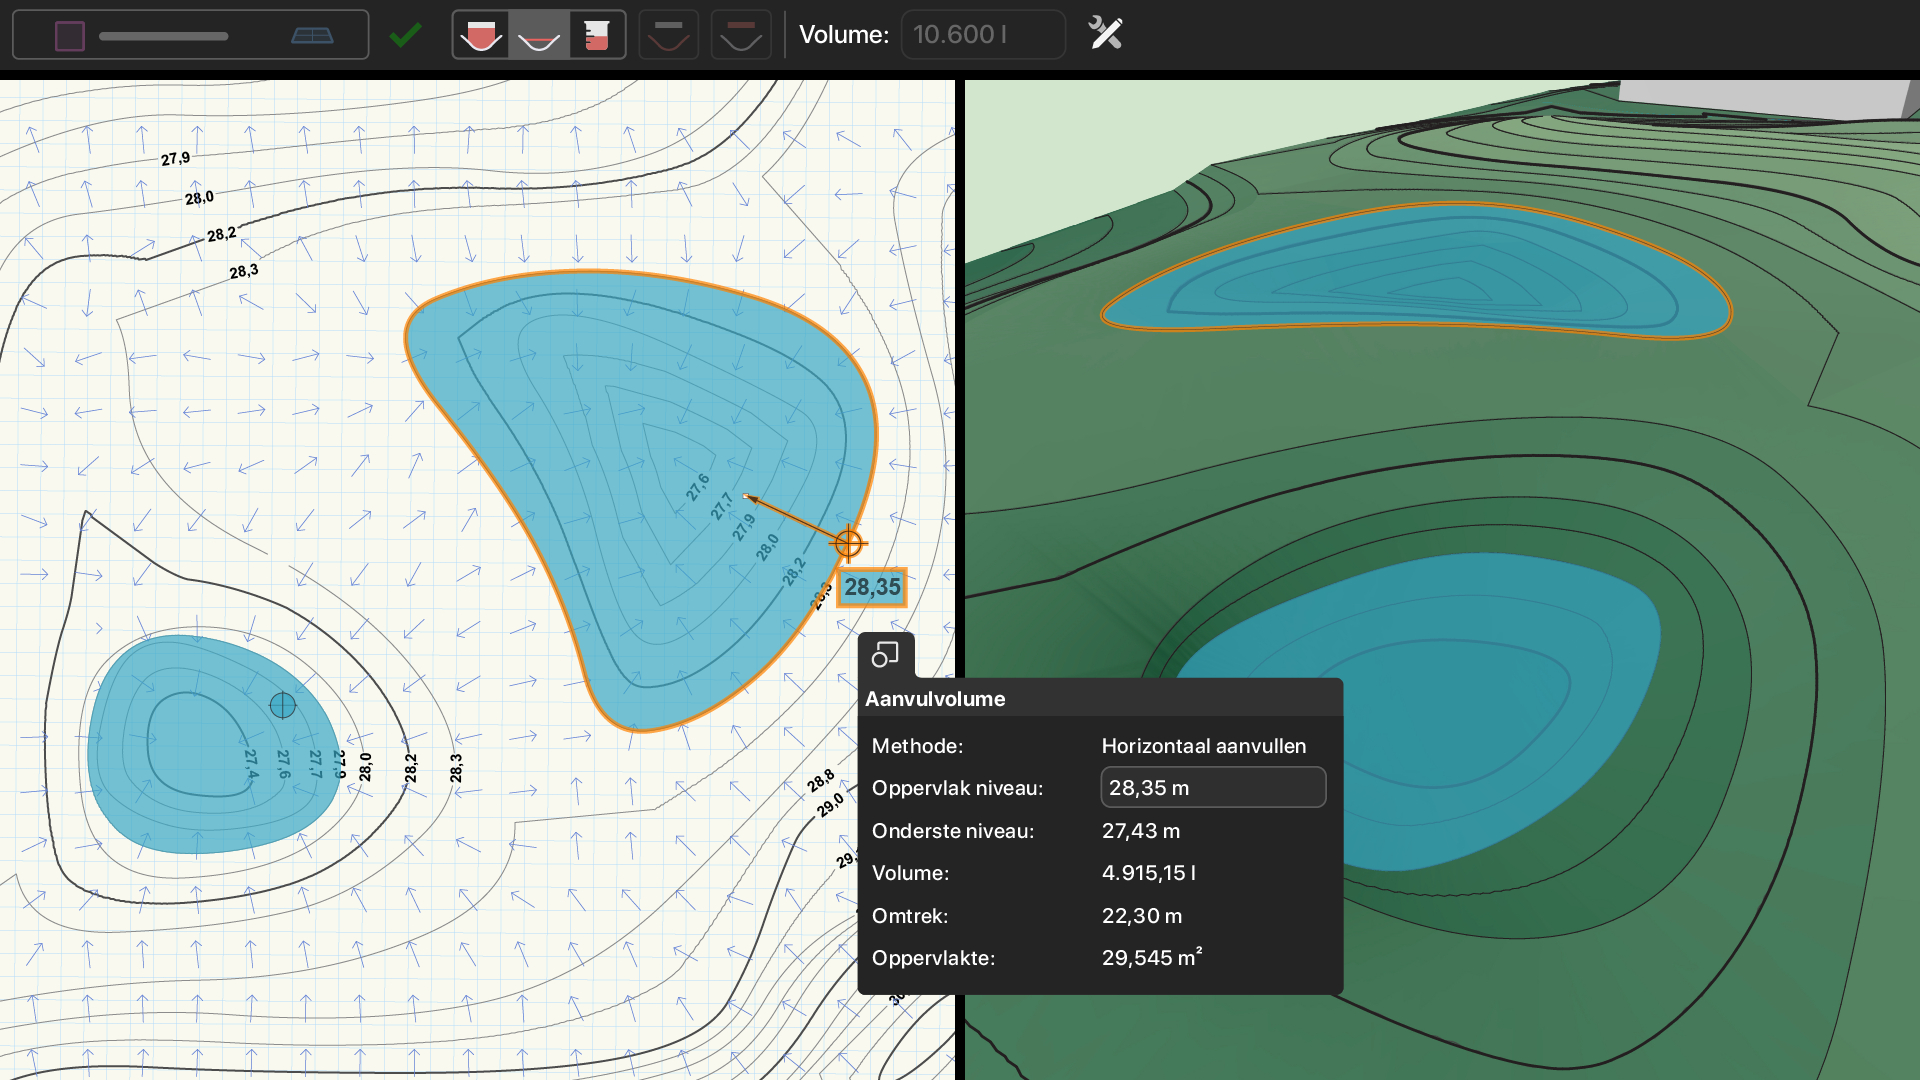Image resolution: width=1920 pixels, height=1080 pixels.
Task: Open the class and layer selector bar
Action: pyautogui.click(x=190, y=36)
